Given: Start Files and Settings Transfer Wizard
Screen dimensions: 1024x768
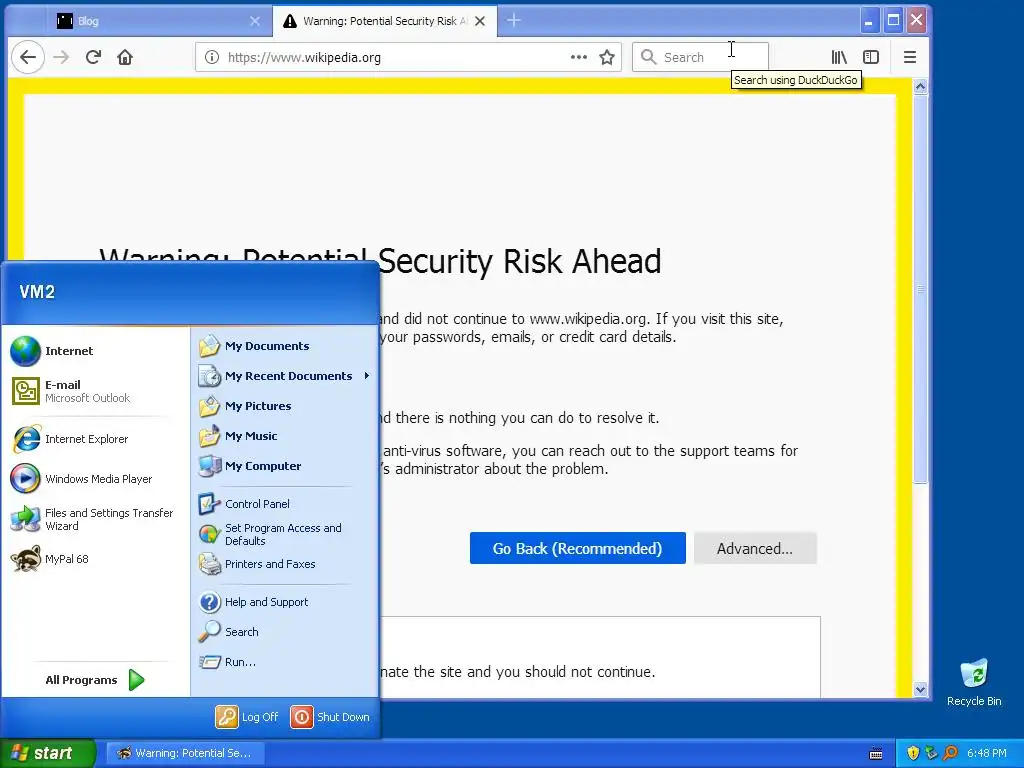Looking at the screenshot, I should click(x=97, y=519).
